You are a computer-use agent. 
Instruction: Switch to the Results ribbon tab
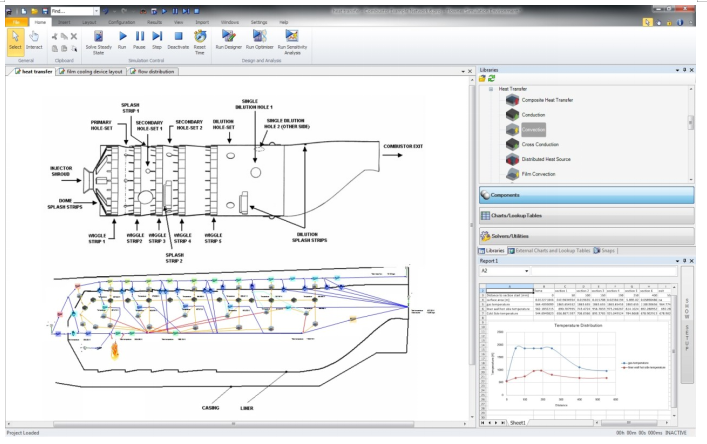154,22
